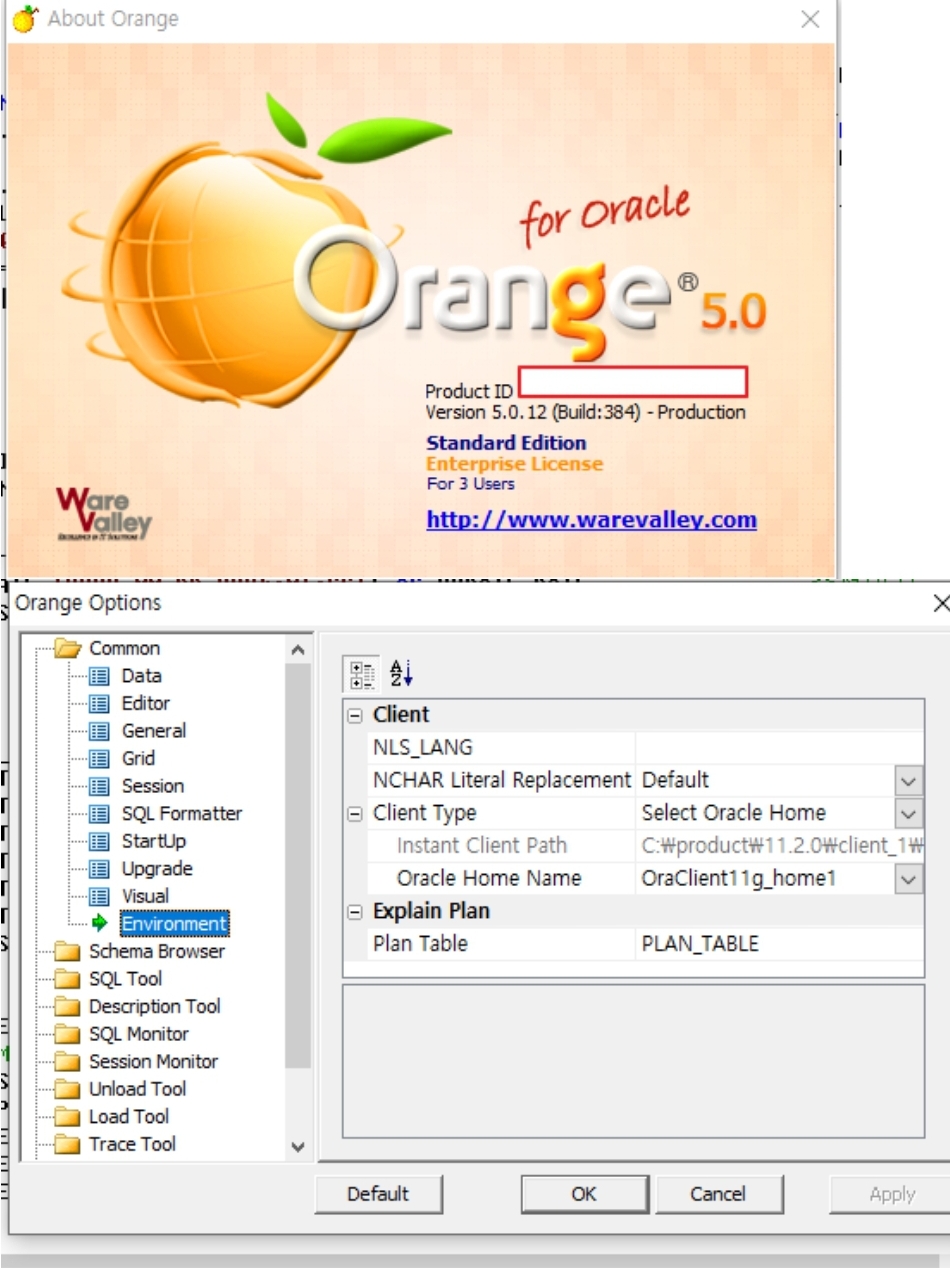This screenshot has height=1270, width=950.
Task: Open the Oracle Home Name dropdown
Action: [908, 879]
